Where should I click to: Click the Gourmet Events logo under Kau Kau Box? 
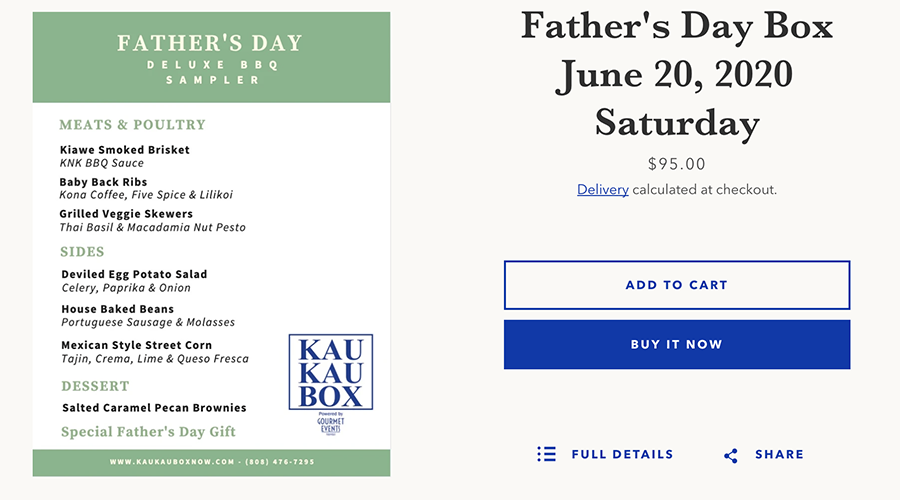(331, 424)
